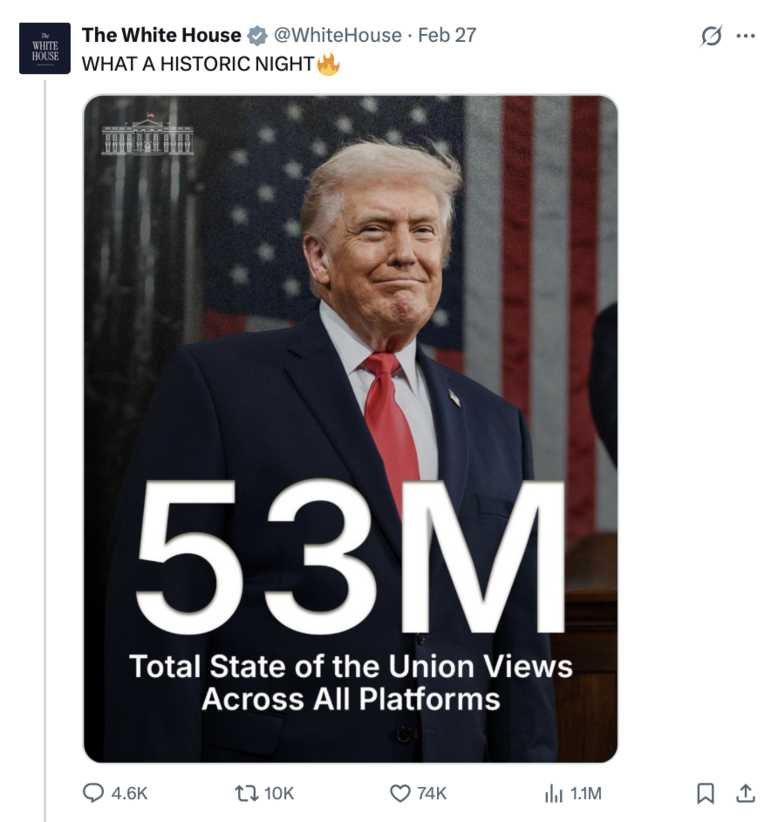Screen dimensions: 778x822
Task: Click the 74K likes count
Action: [431, 793]
